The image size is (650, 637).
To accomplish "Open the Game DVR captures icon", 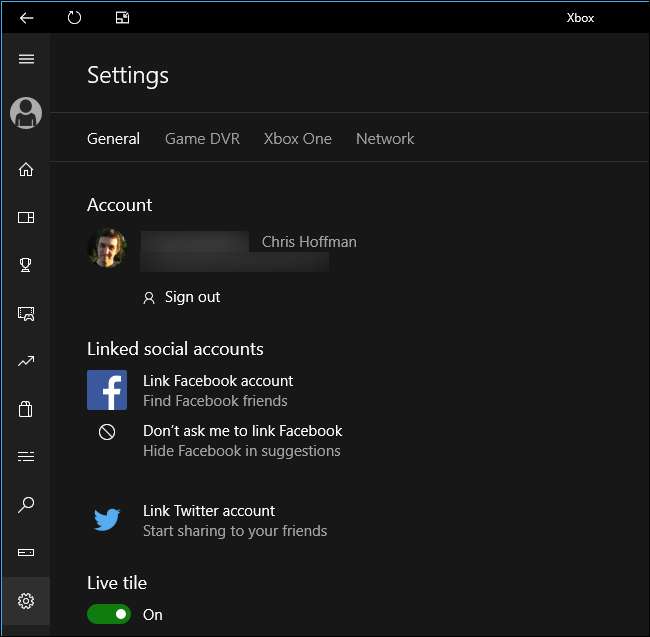I will point(26,314).
